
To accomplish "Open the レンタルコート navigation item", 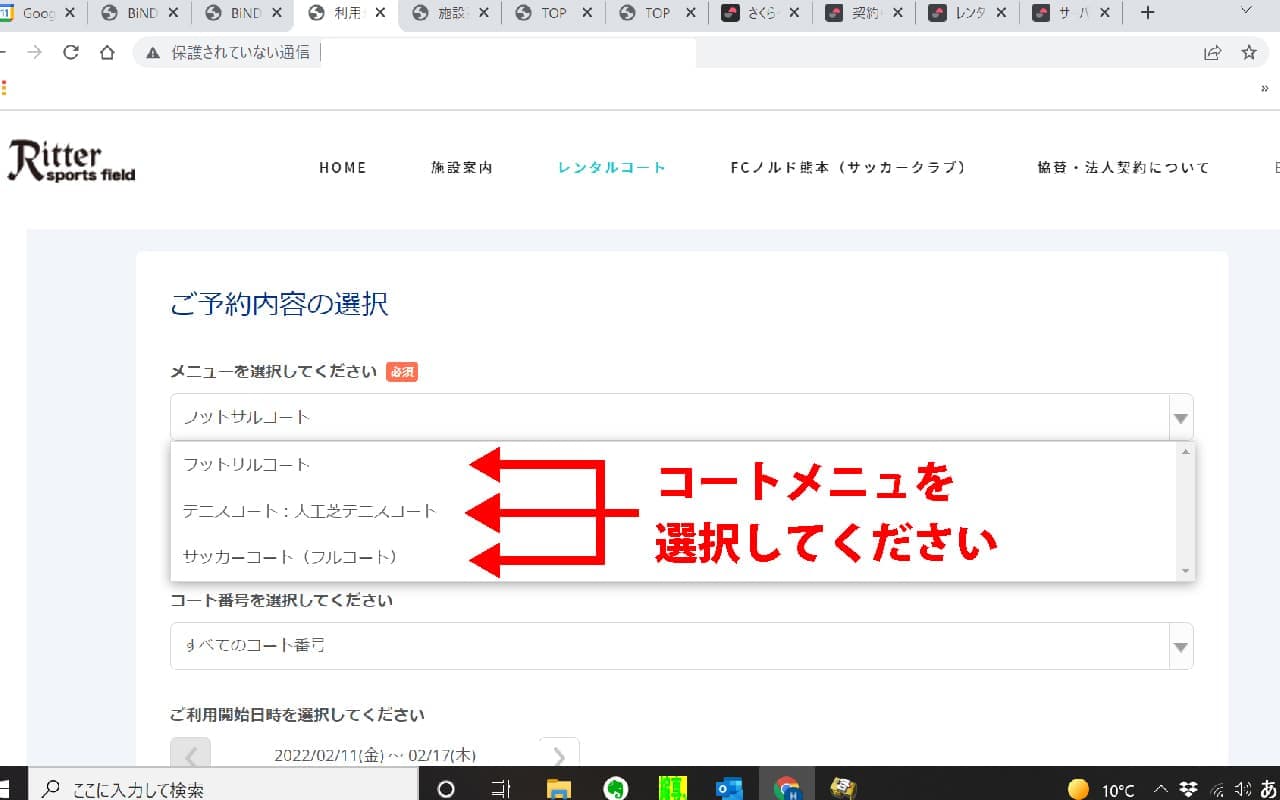I will coord(611,168).
